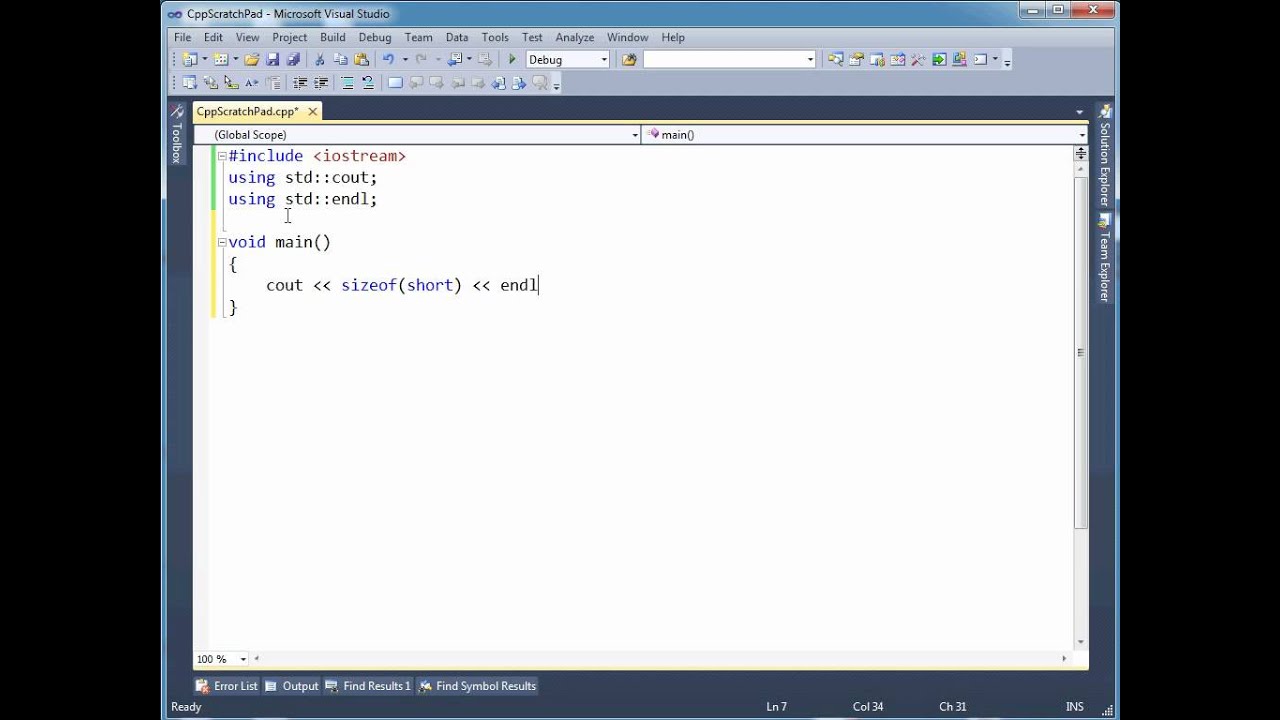Open the New Project dropdown arrow

(x=204, y=60)
